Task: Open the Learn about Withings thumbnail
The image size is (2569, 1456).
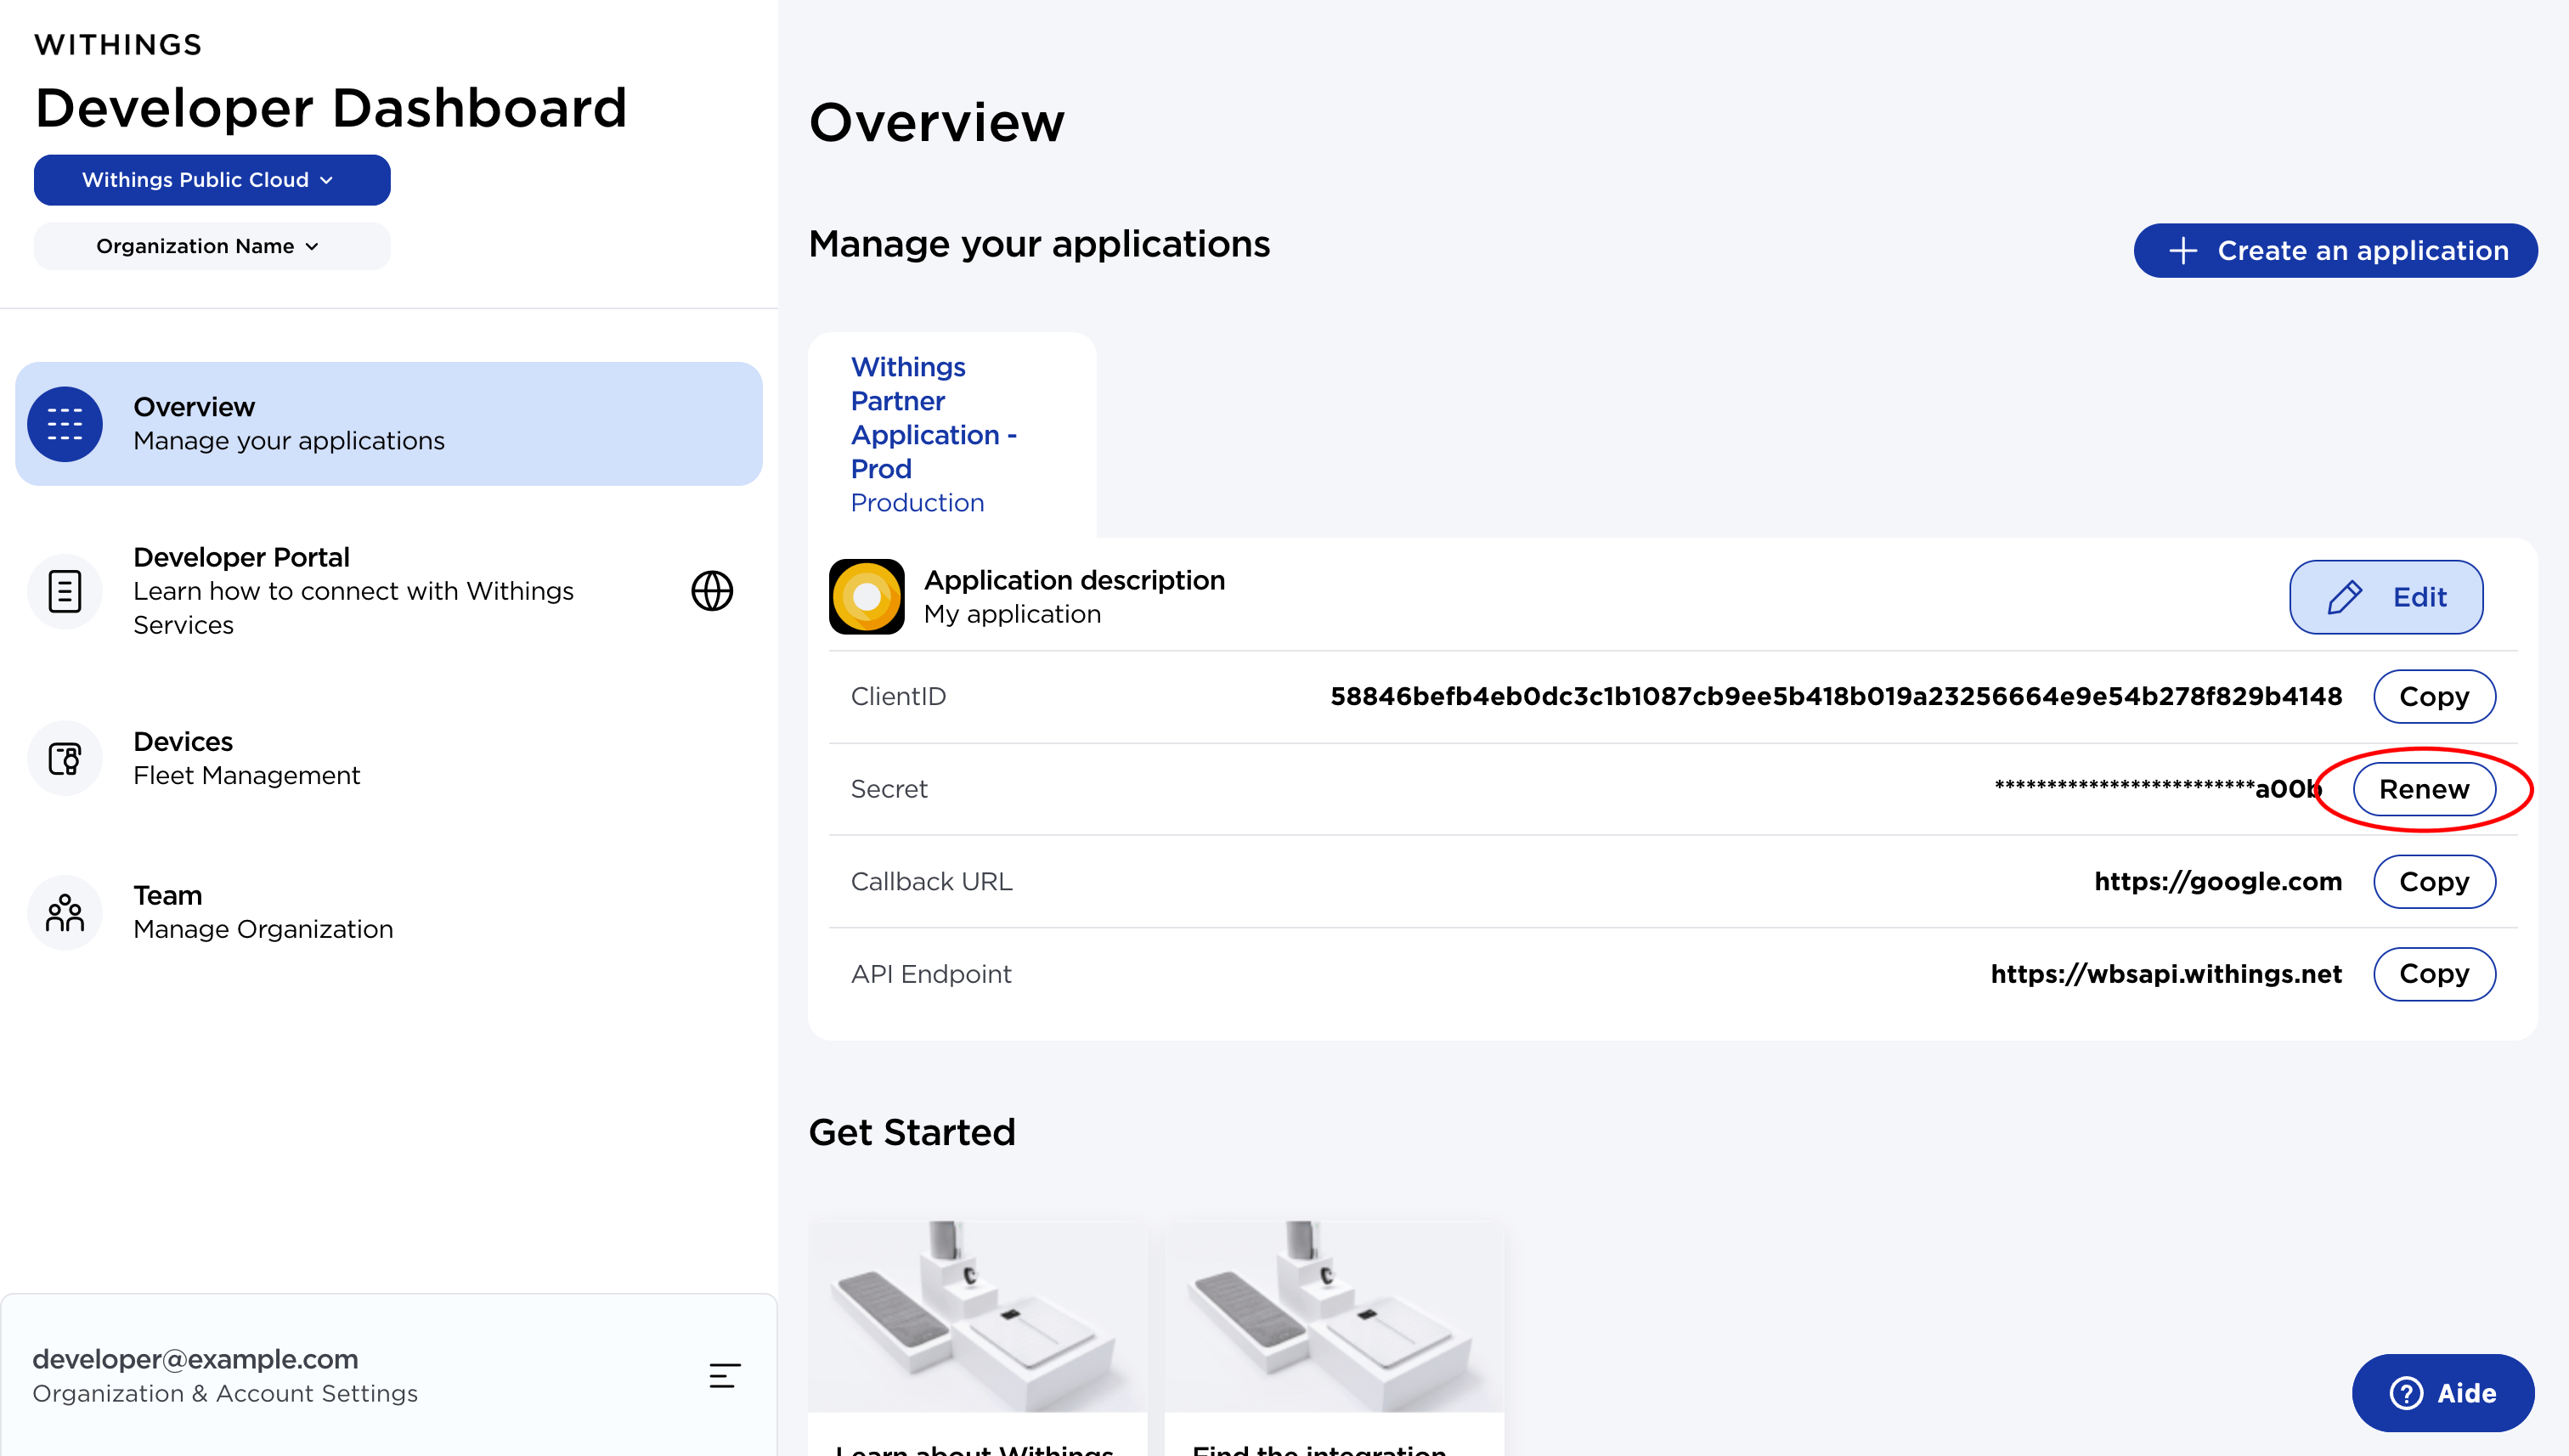Action: tap(977, 1316)
